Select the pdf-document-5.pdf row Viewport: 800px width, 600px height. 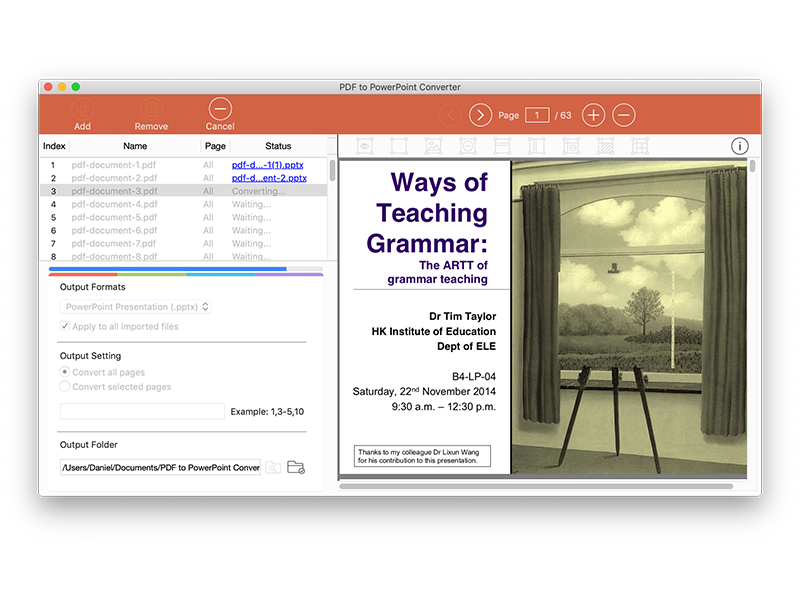[x=184, y=217]
